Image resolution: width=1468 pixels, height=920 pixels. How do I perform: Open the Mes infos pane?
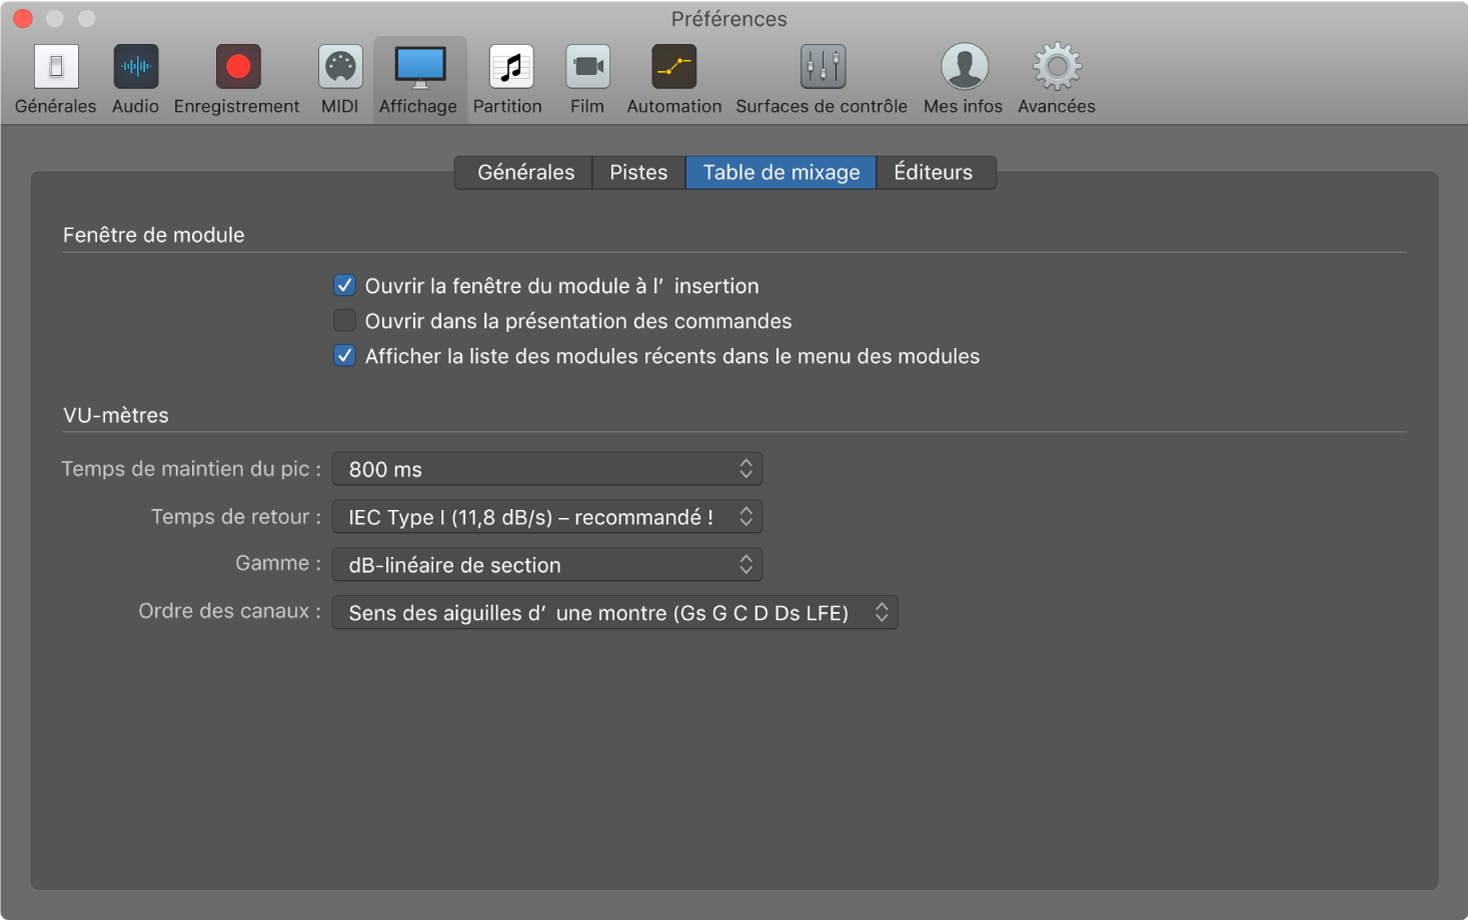point(963,68)
